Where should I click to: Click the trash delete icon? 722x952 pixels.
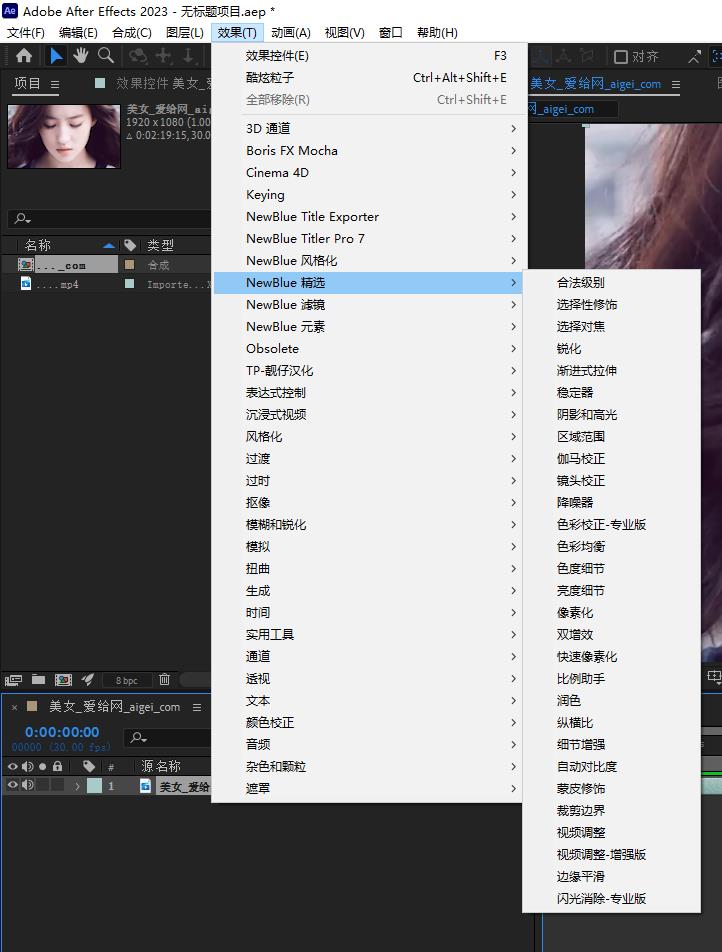coord(164,679)
